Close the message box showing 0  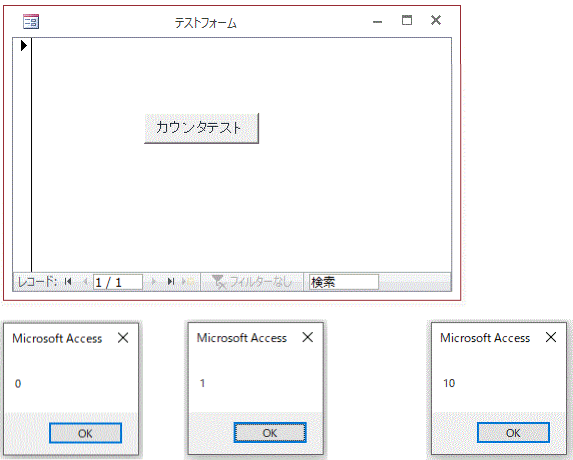123,338
